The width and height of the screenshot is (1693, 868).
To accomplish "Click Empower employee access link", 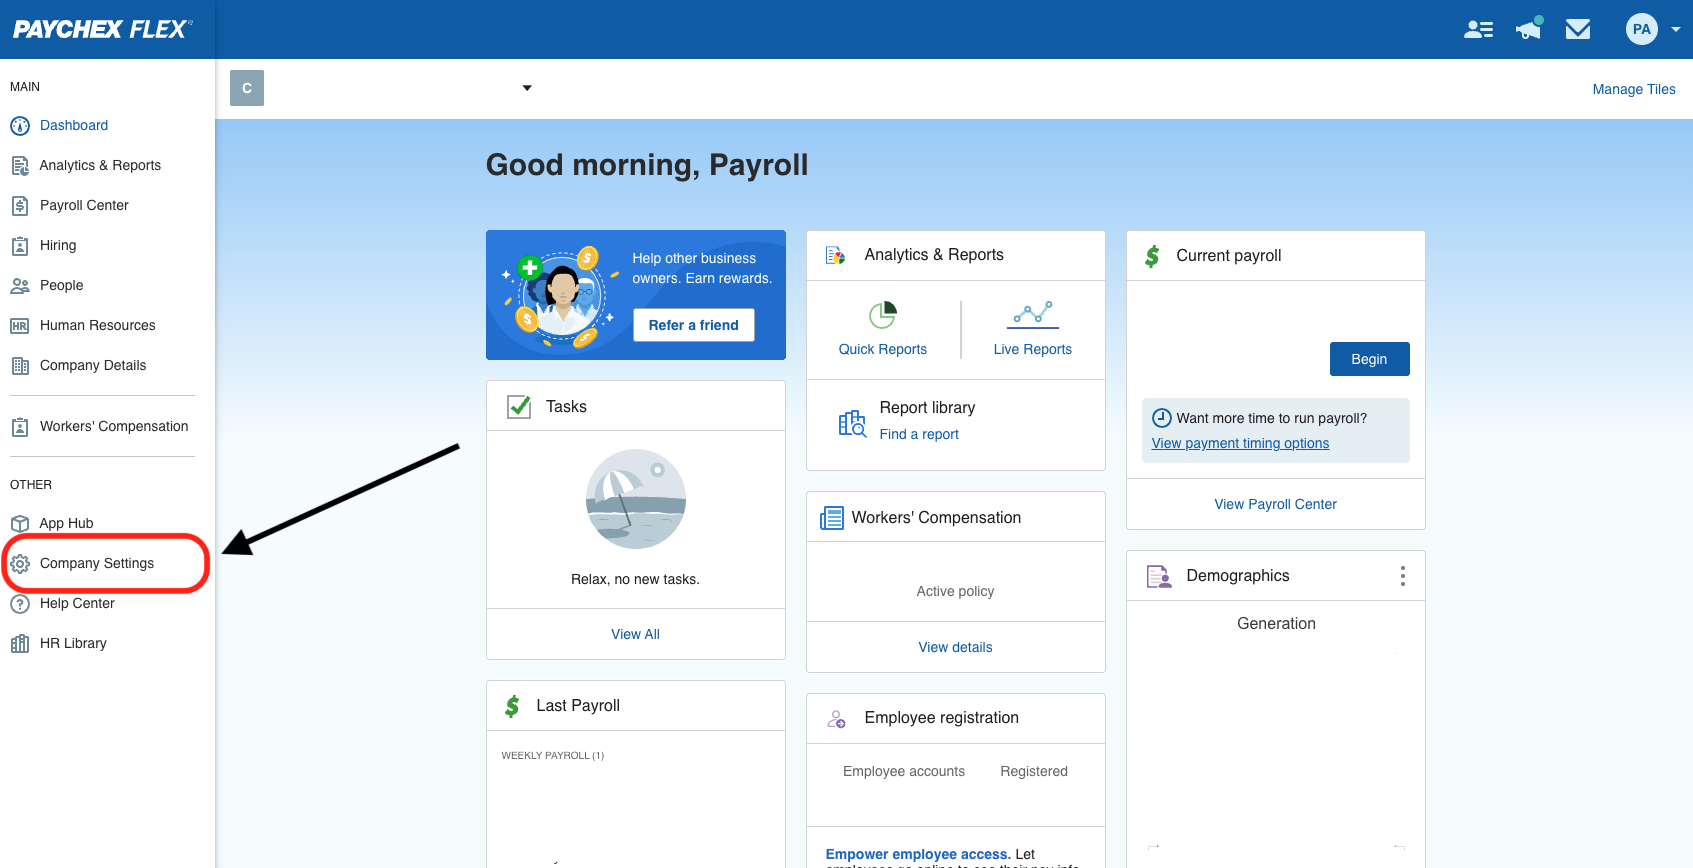I will [x=916, y=854].
